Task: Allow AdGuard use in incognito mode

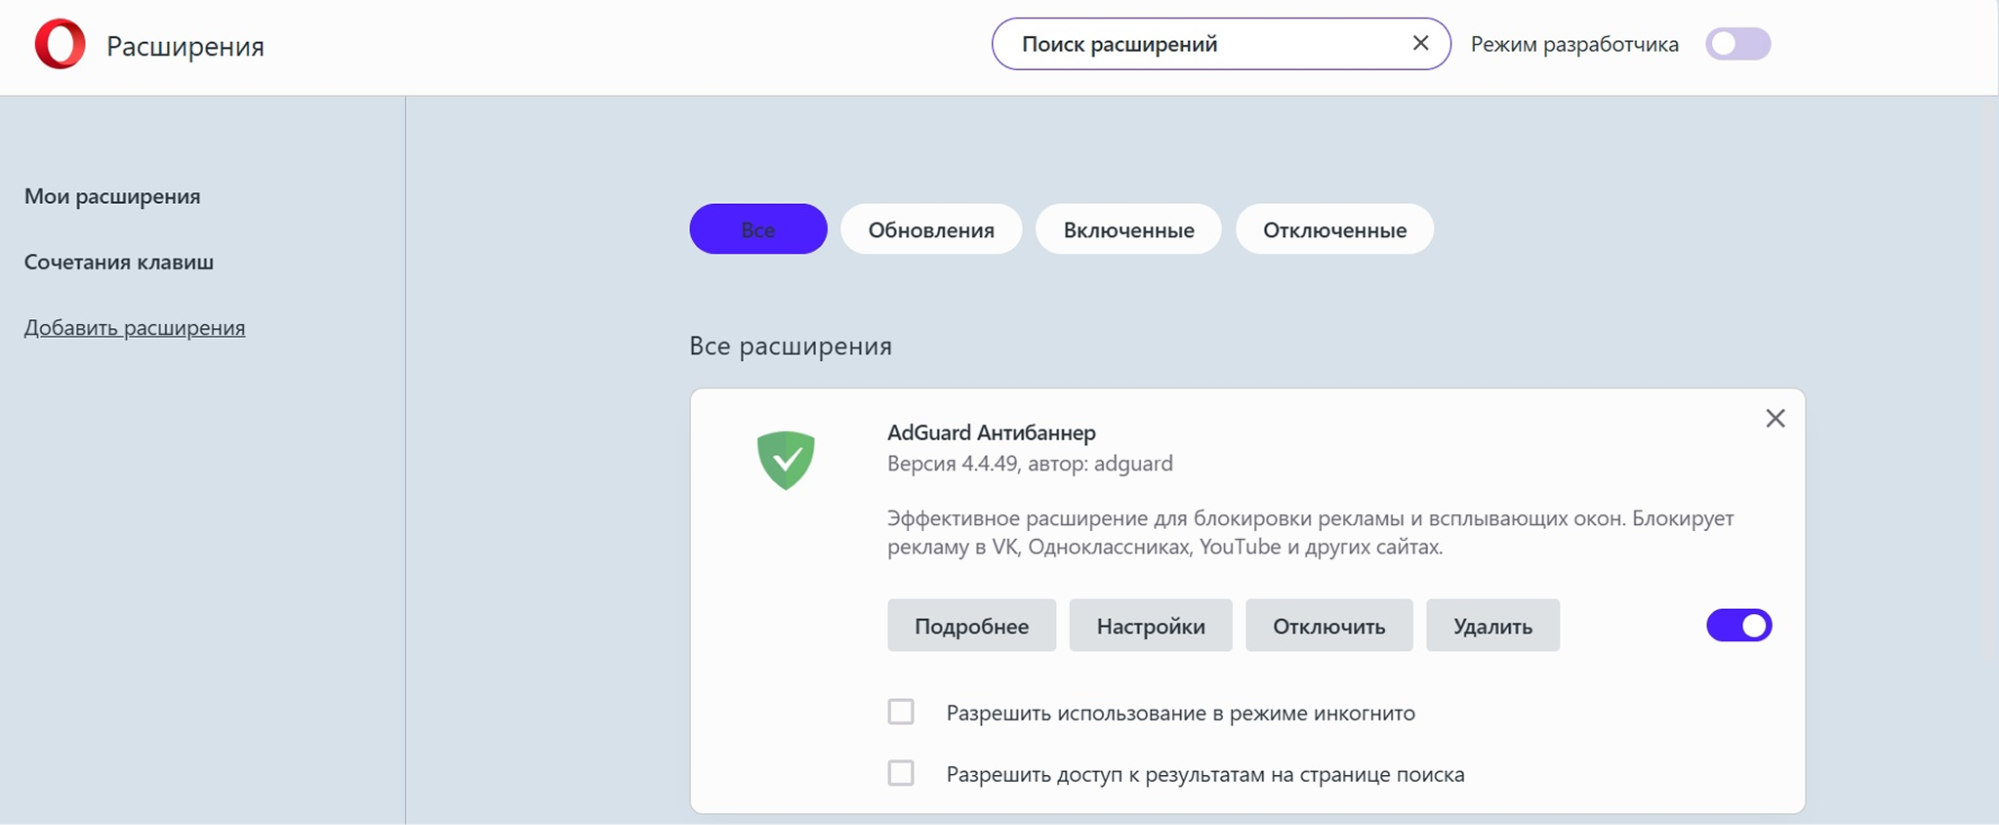Action: pyautogui.click(x=901, y=712)
